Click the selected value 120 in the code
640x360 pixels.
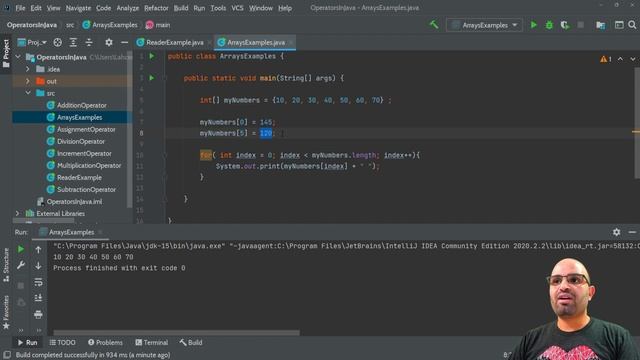(x=266, y=133)
